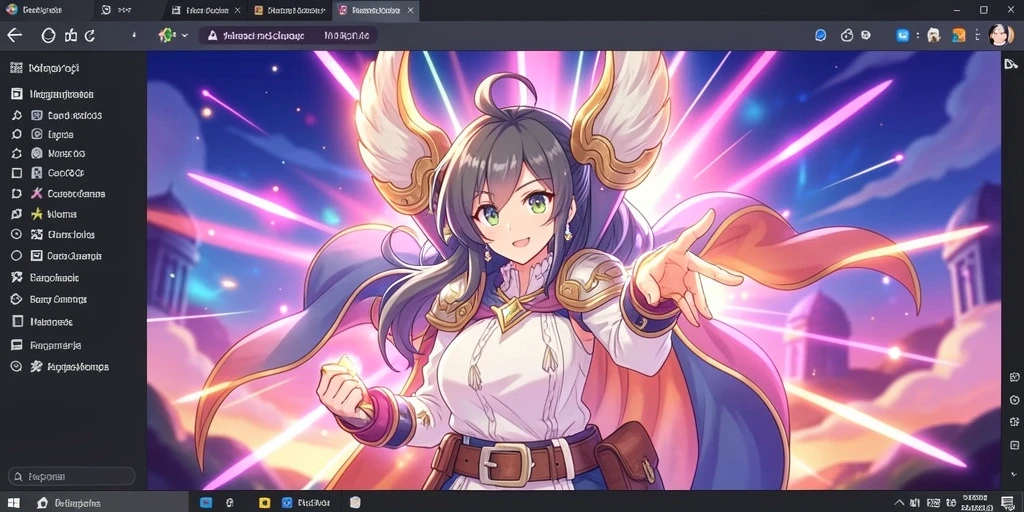Open the Windows Start button on the taskbar
1024x512 pixels.
point(13,503)
